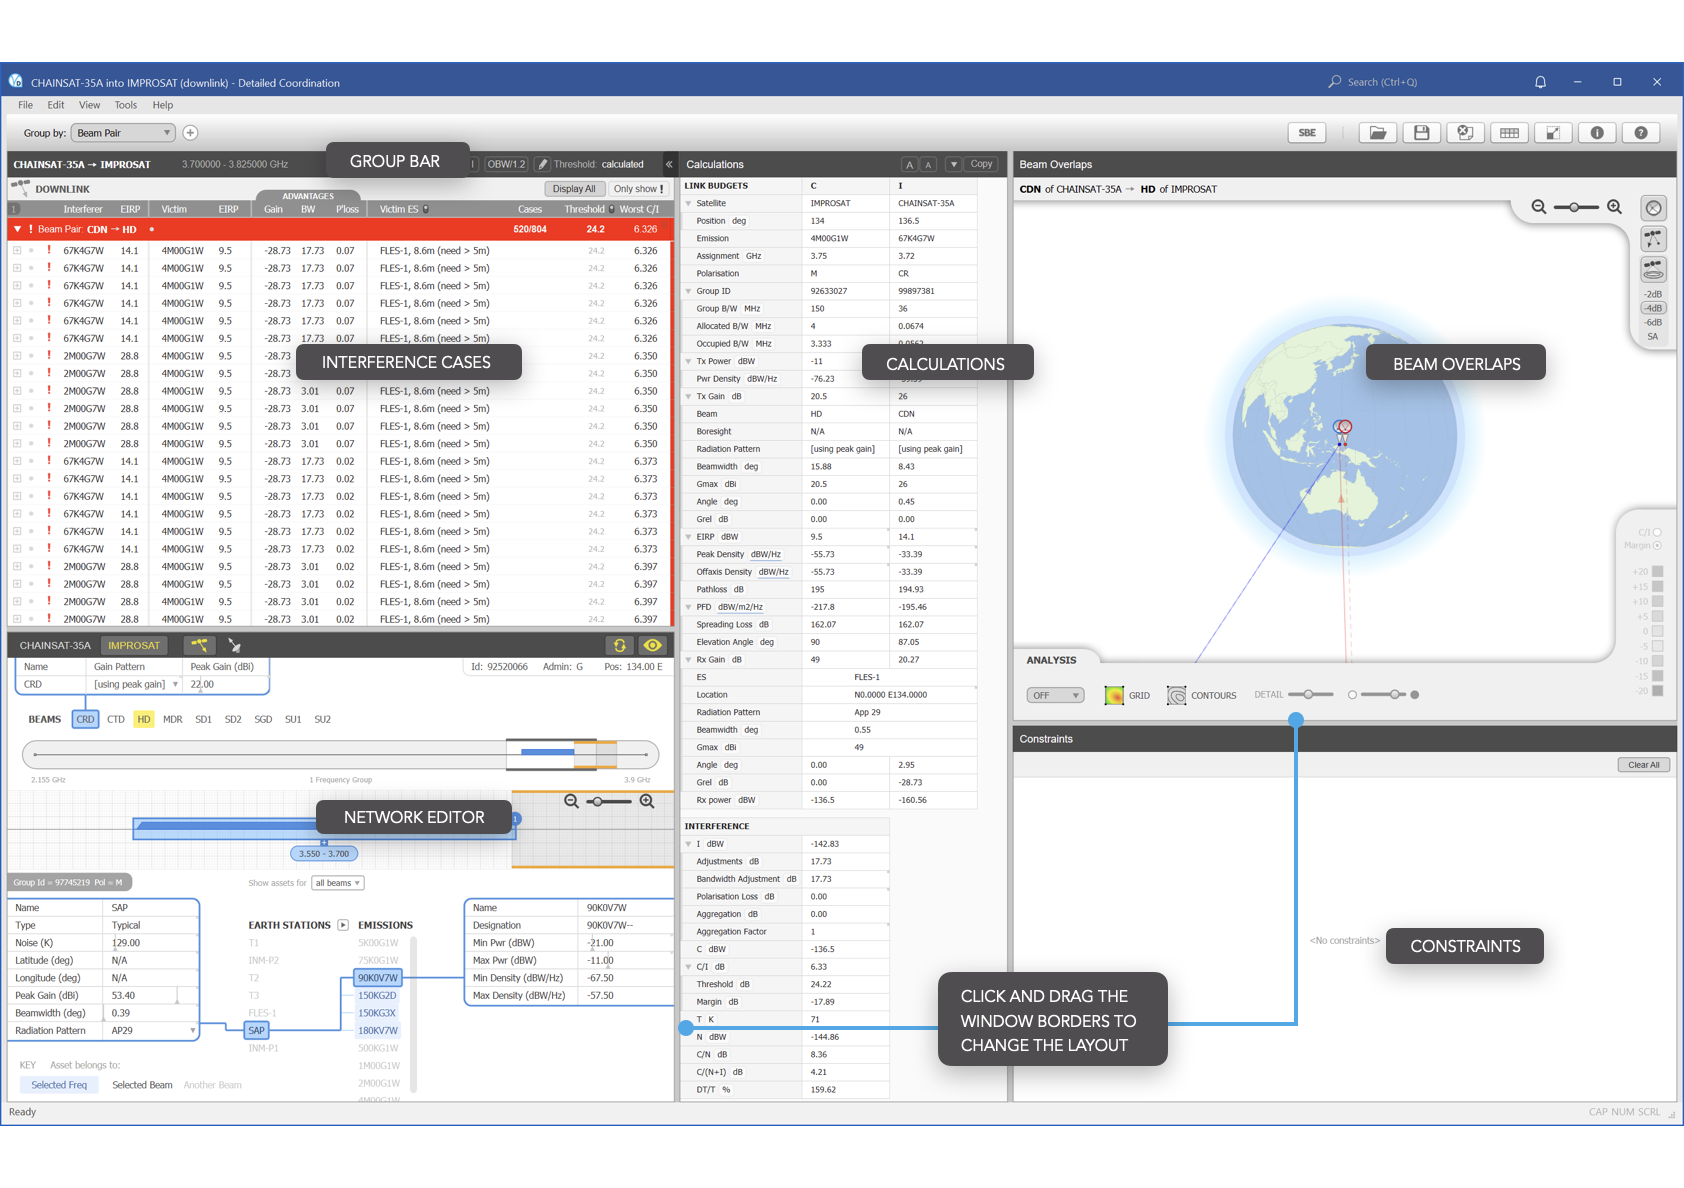
Task: Zoom out the Beam Overlaps globe
Action: tap(1539, 207)
